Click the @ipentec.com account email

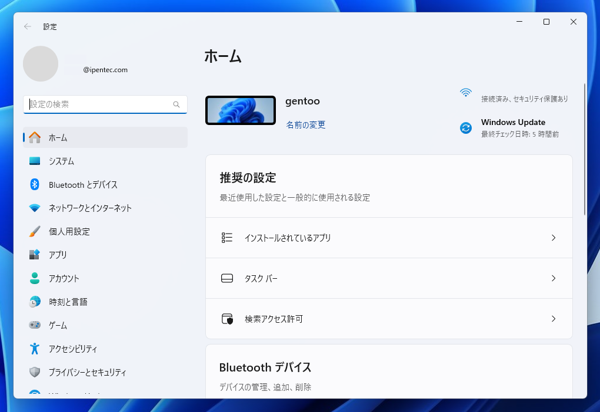105,70
